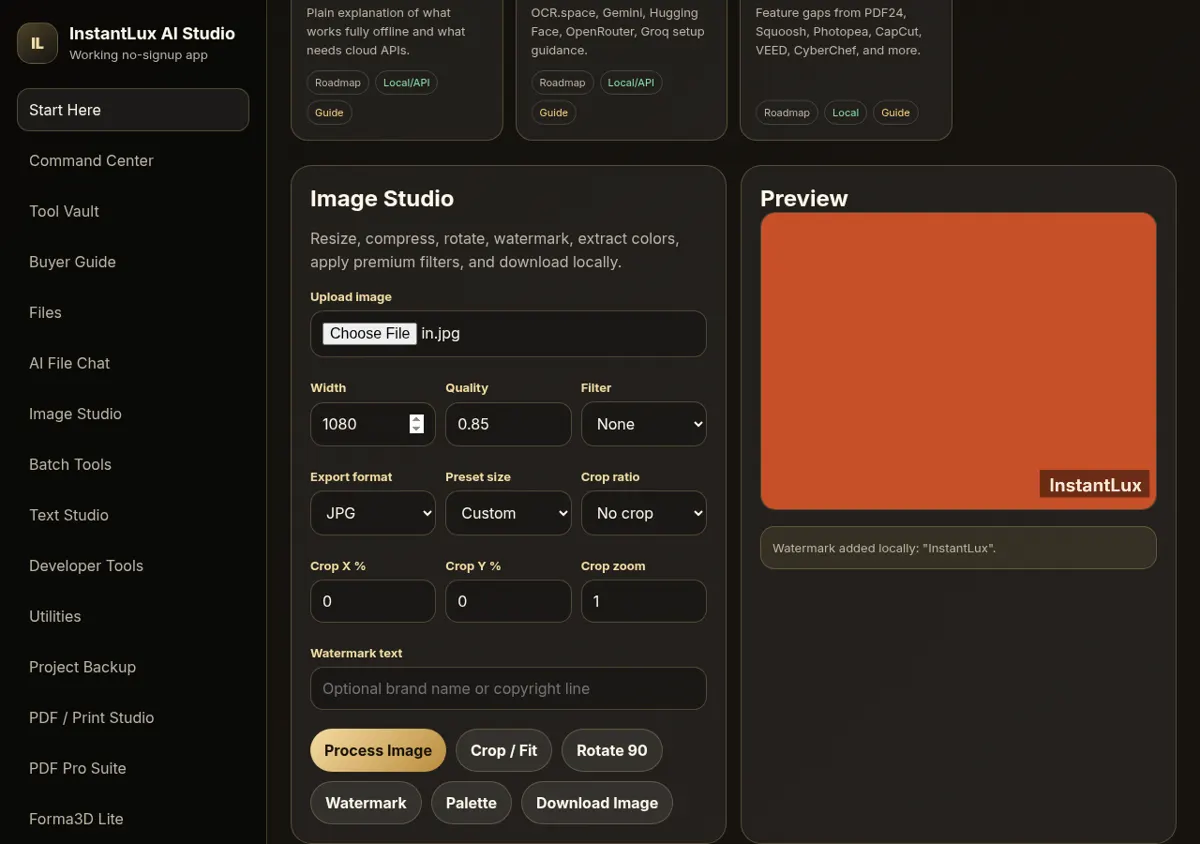Open Start Here in sidebar

(133, 110)
